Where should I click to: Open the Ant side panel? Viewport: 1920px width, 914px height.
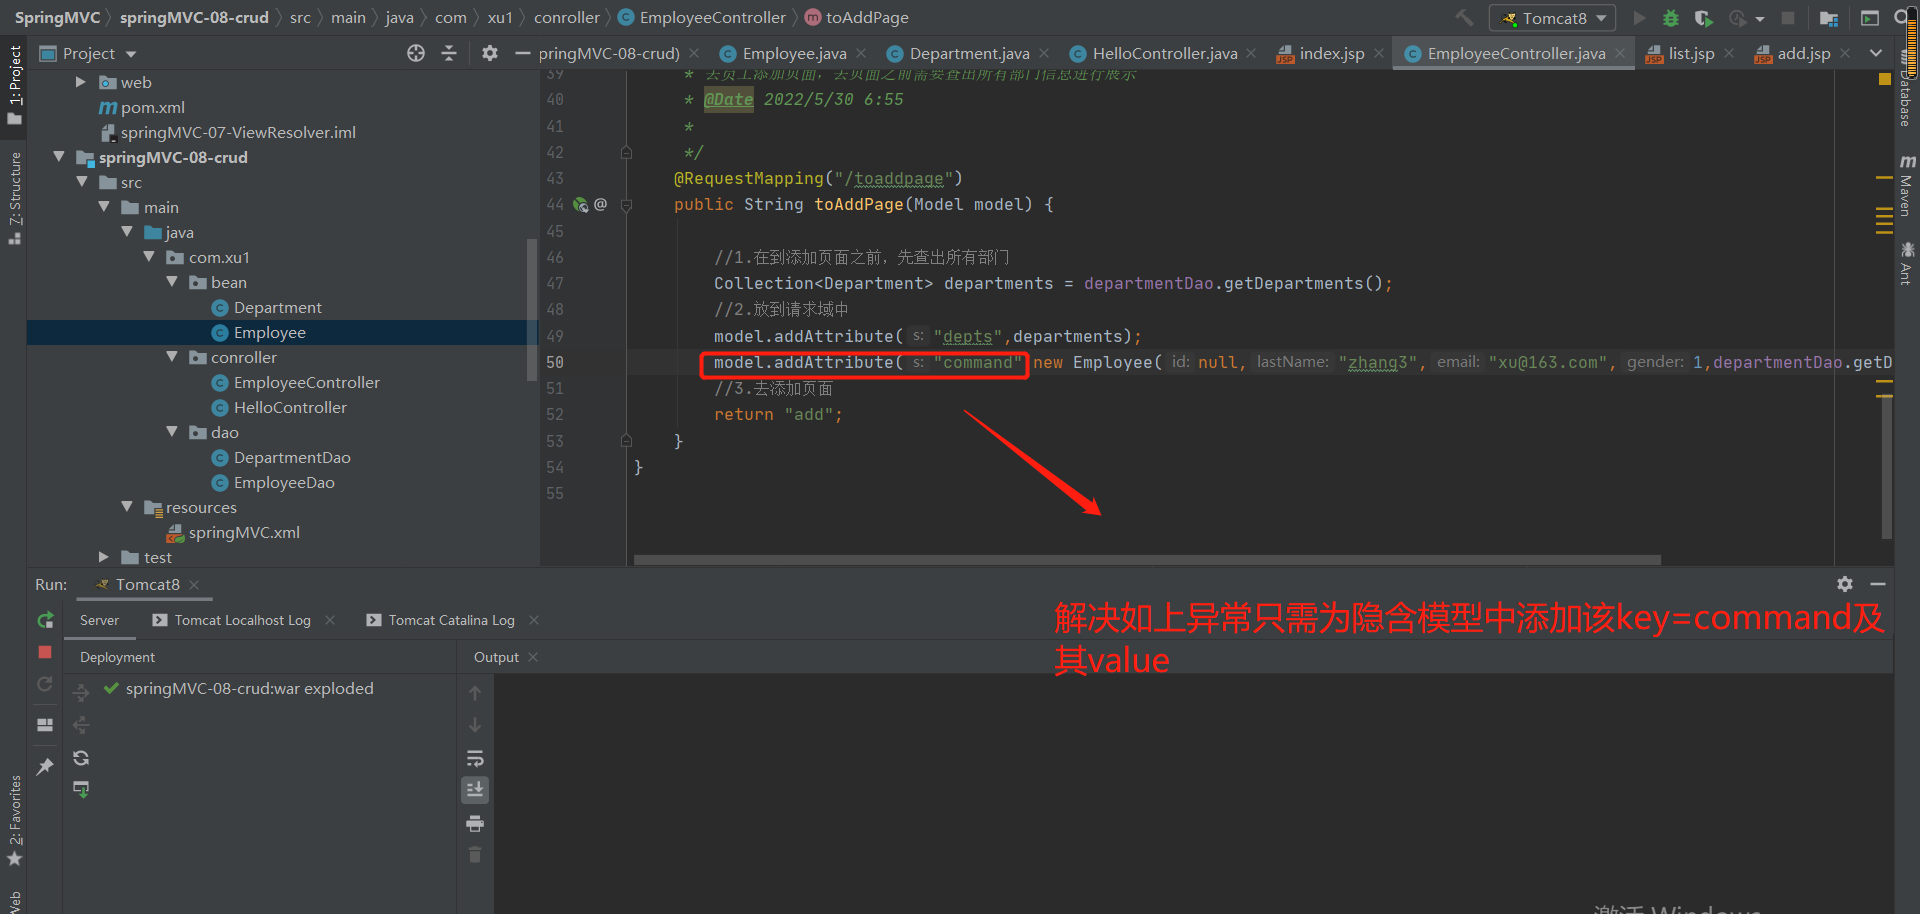click(1907, 263)
